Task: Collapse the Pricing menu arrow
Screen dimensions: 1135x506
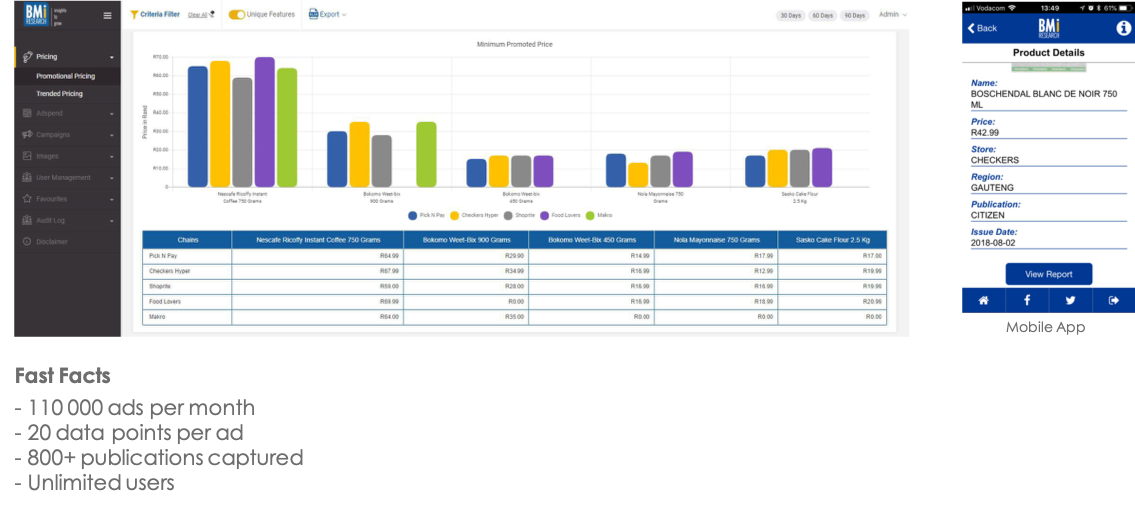Action: click(x=111, y=57)
